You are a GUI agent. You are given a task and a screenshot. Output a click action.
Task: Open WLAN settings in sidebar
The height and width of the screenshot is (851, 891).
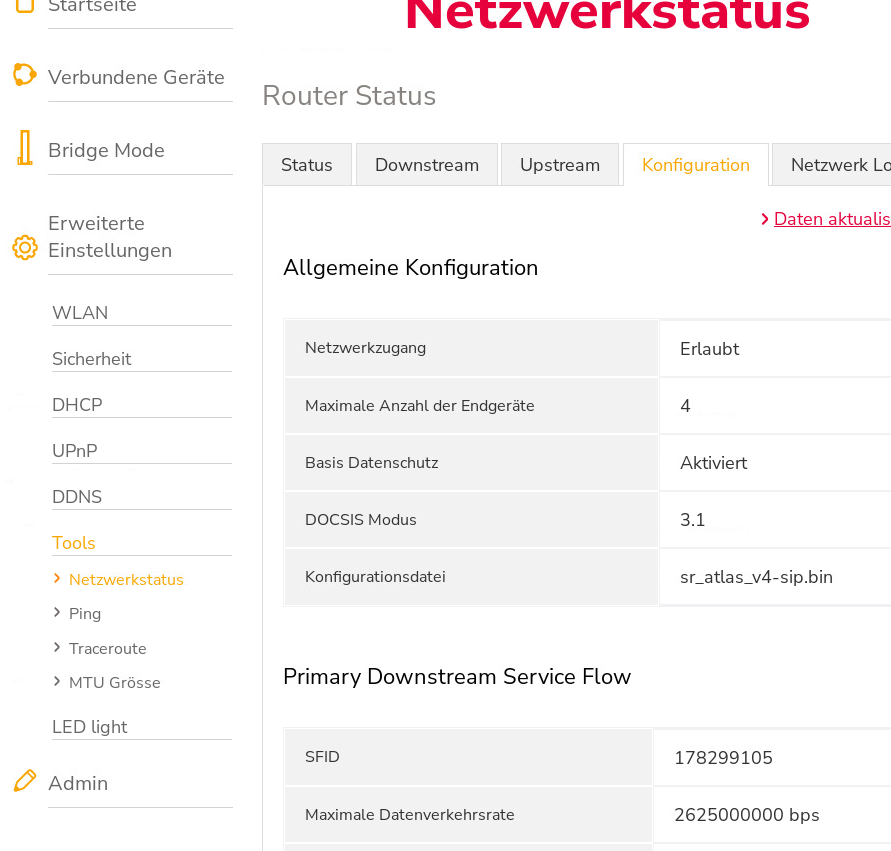[80, 313]
